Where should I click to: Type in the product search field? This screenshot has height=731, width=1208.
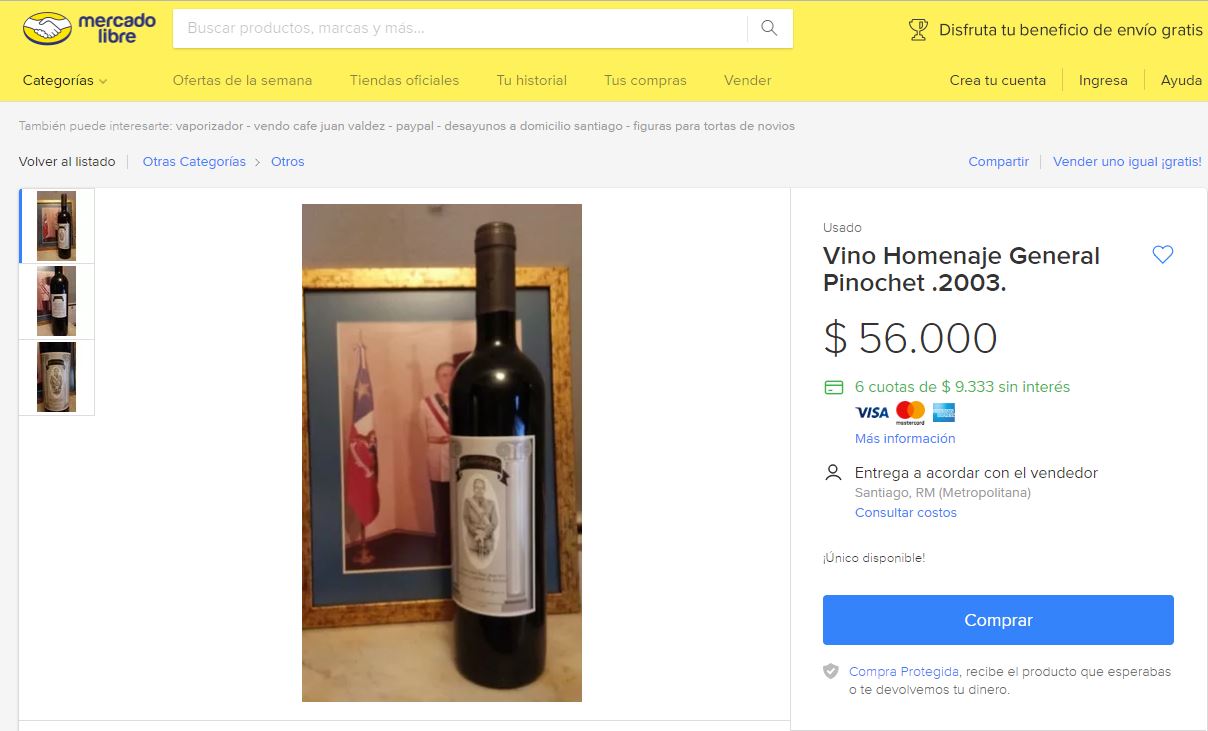[460, 28]
